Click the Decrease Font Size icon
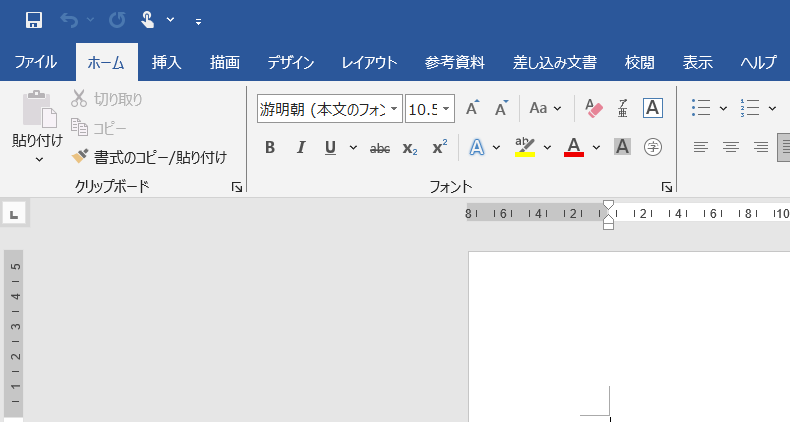 (502, 108)
